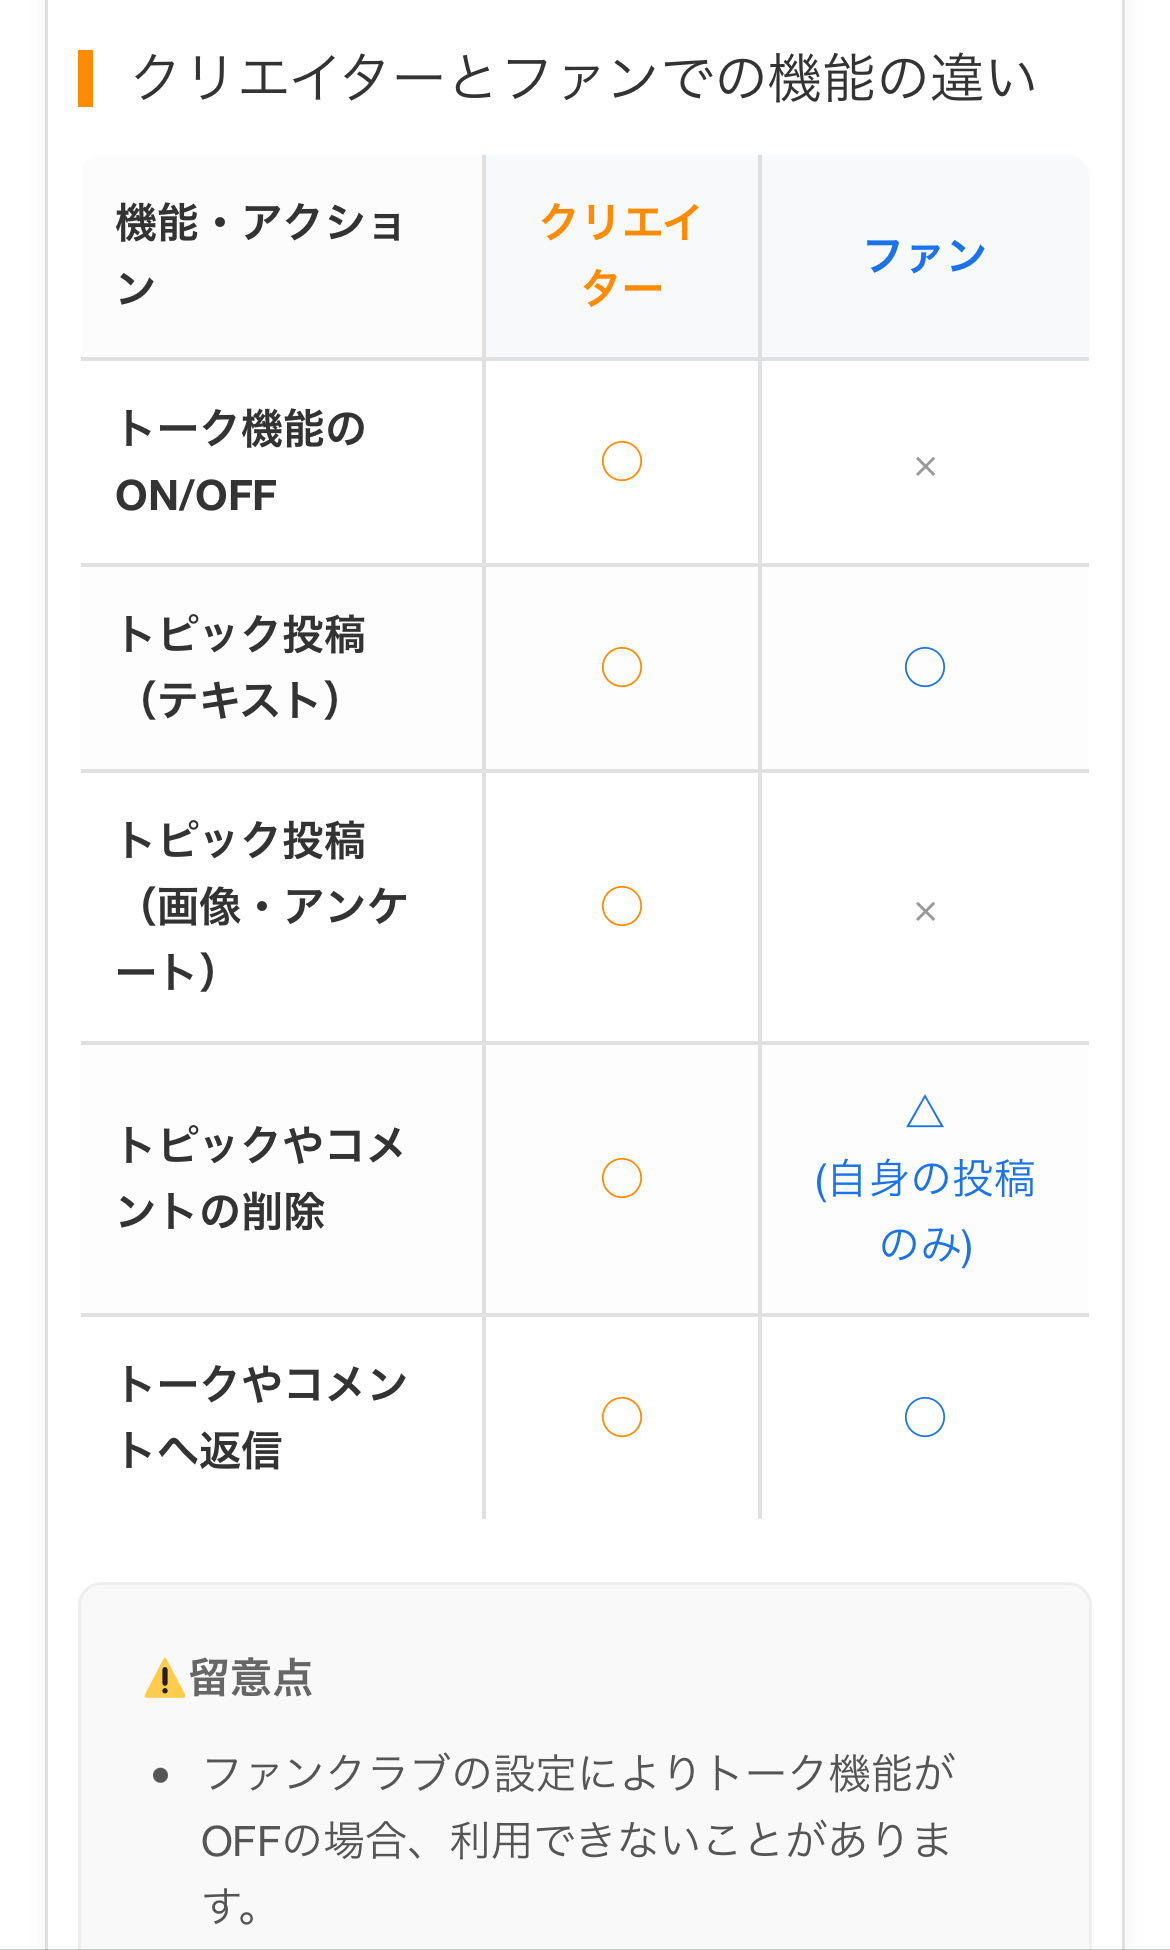Image resolution: width=1170 pixels, height=1950 pixels.
Task: Click the トークやコメントへ返信 row label
Action: click(x=261, y=1417)
